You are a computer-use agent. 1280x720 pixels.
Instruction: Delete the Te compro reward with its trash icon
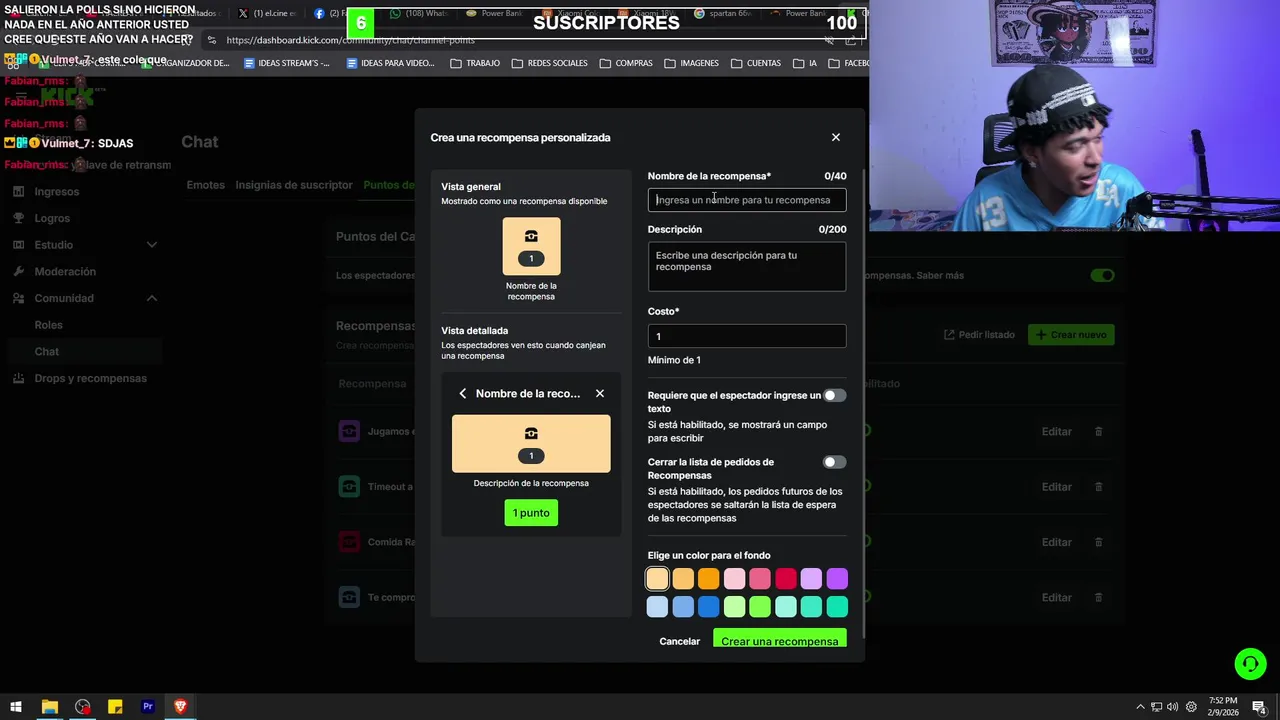pyautogui.click(x=1098, y=597)
